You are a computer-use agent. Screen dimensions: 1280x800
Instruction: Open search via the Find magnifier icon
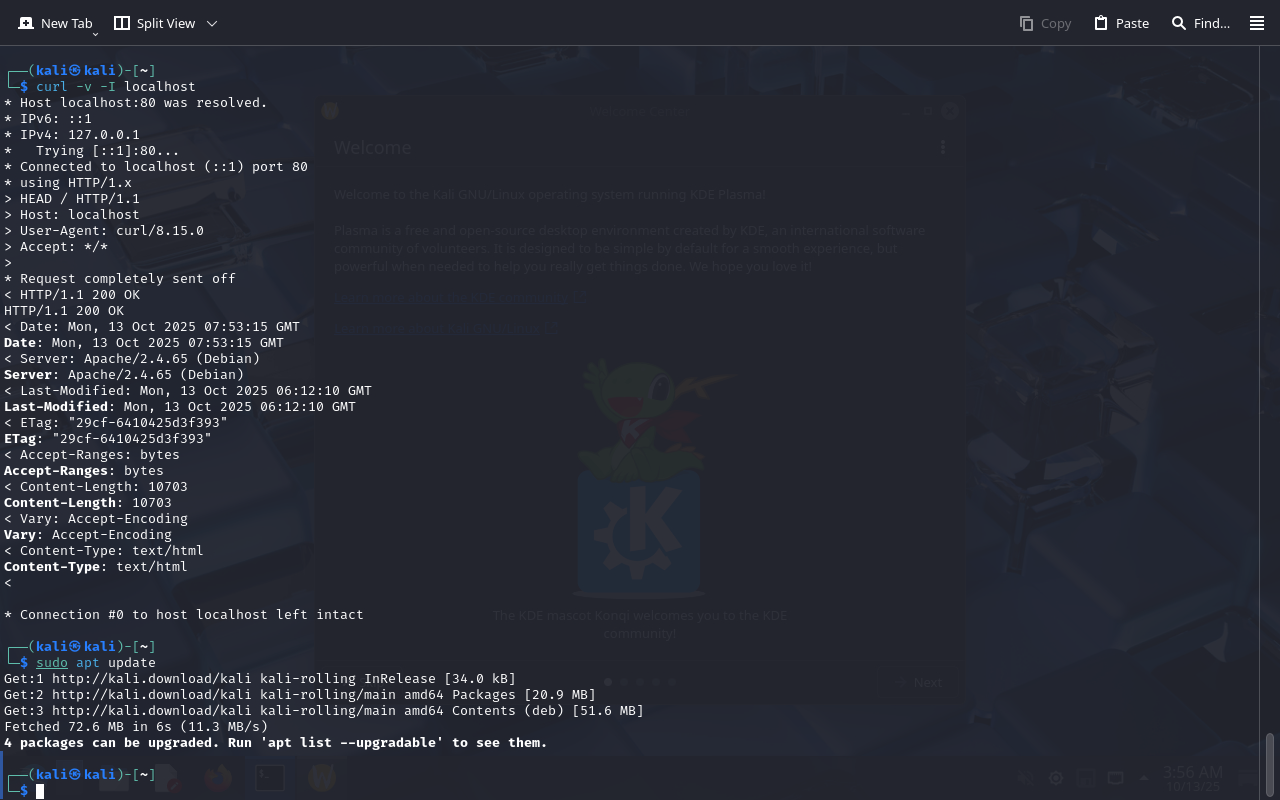[1179, 23]
